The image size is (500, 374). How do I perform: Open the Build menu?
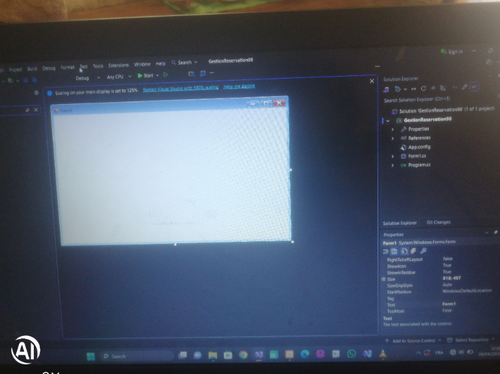[32, 69]
